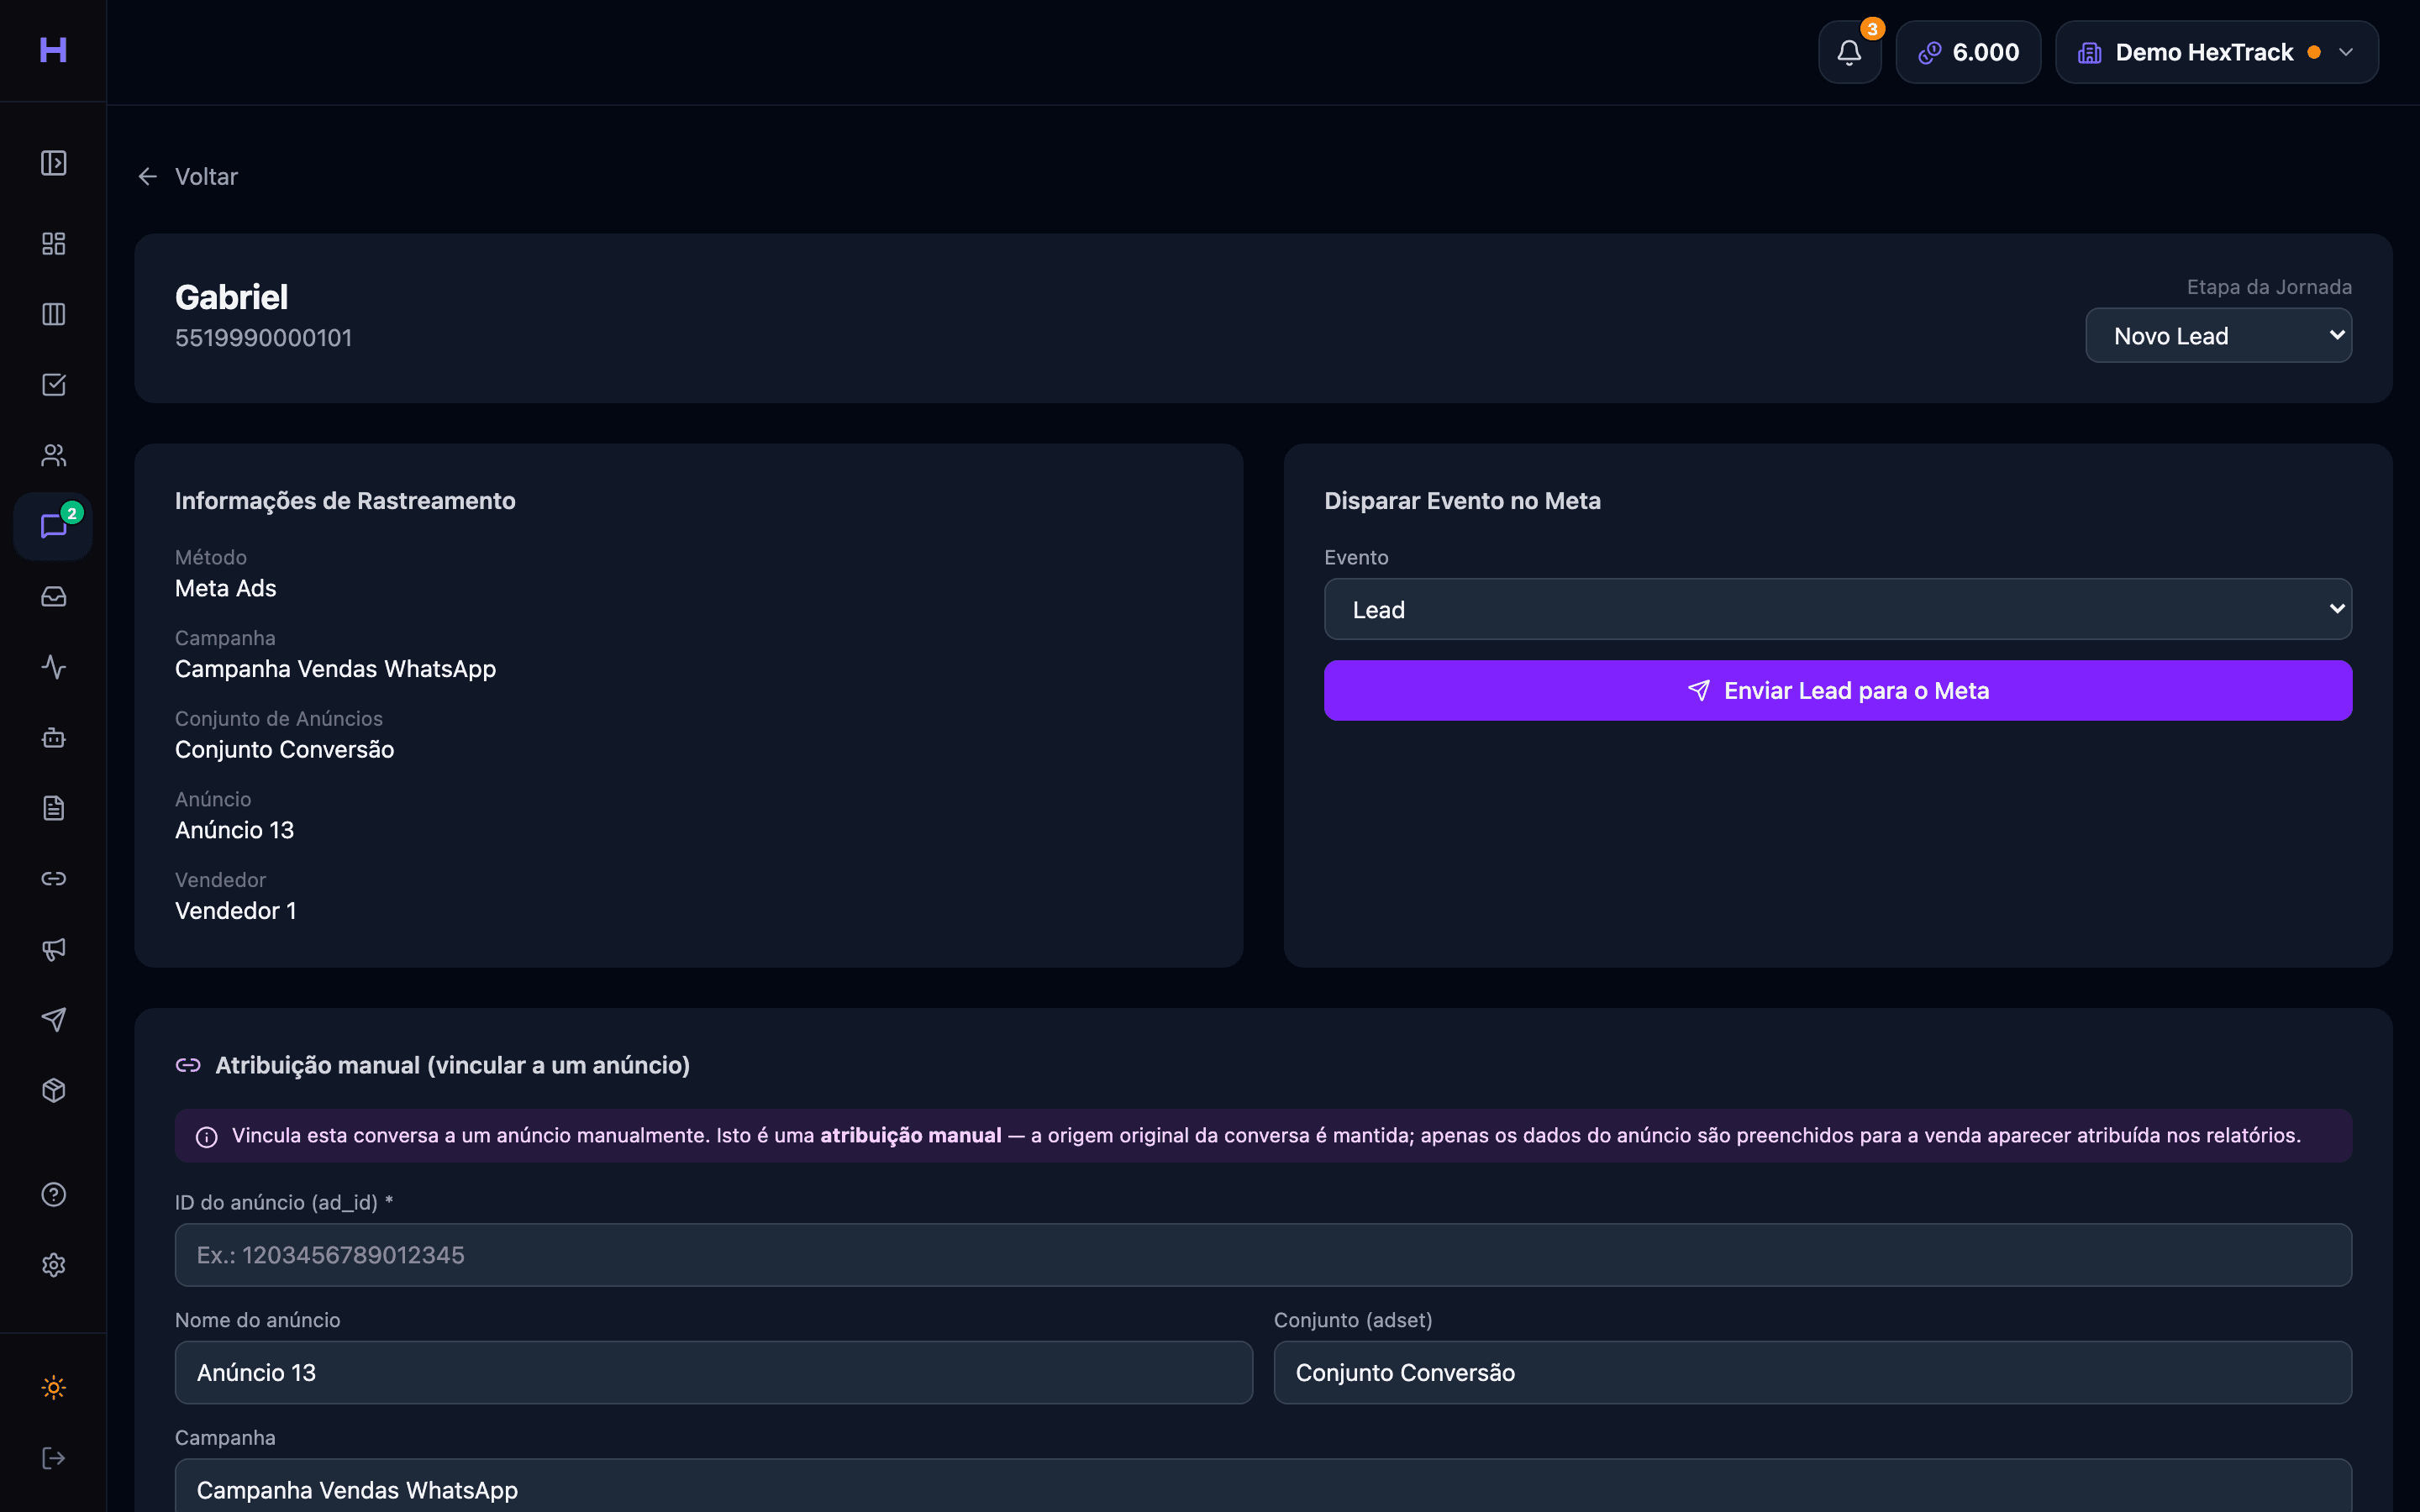Click the Etapa da Jornada label

pyautogui.click(x=2269, y=287)
